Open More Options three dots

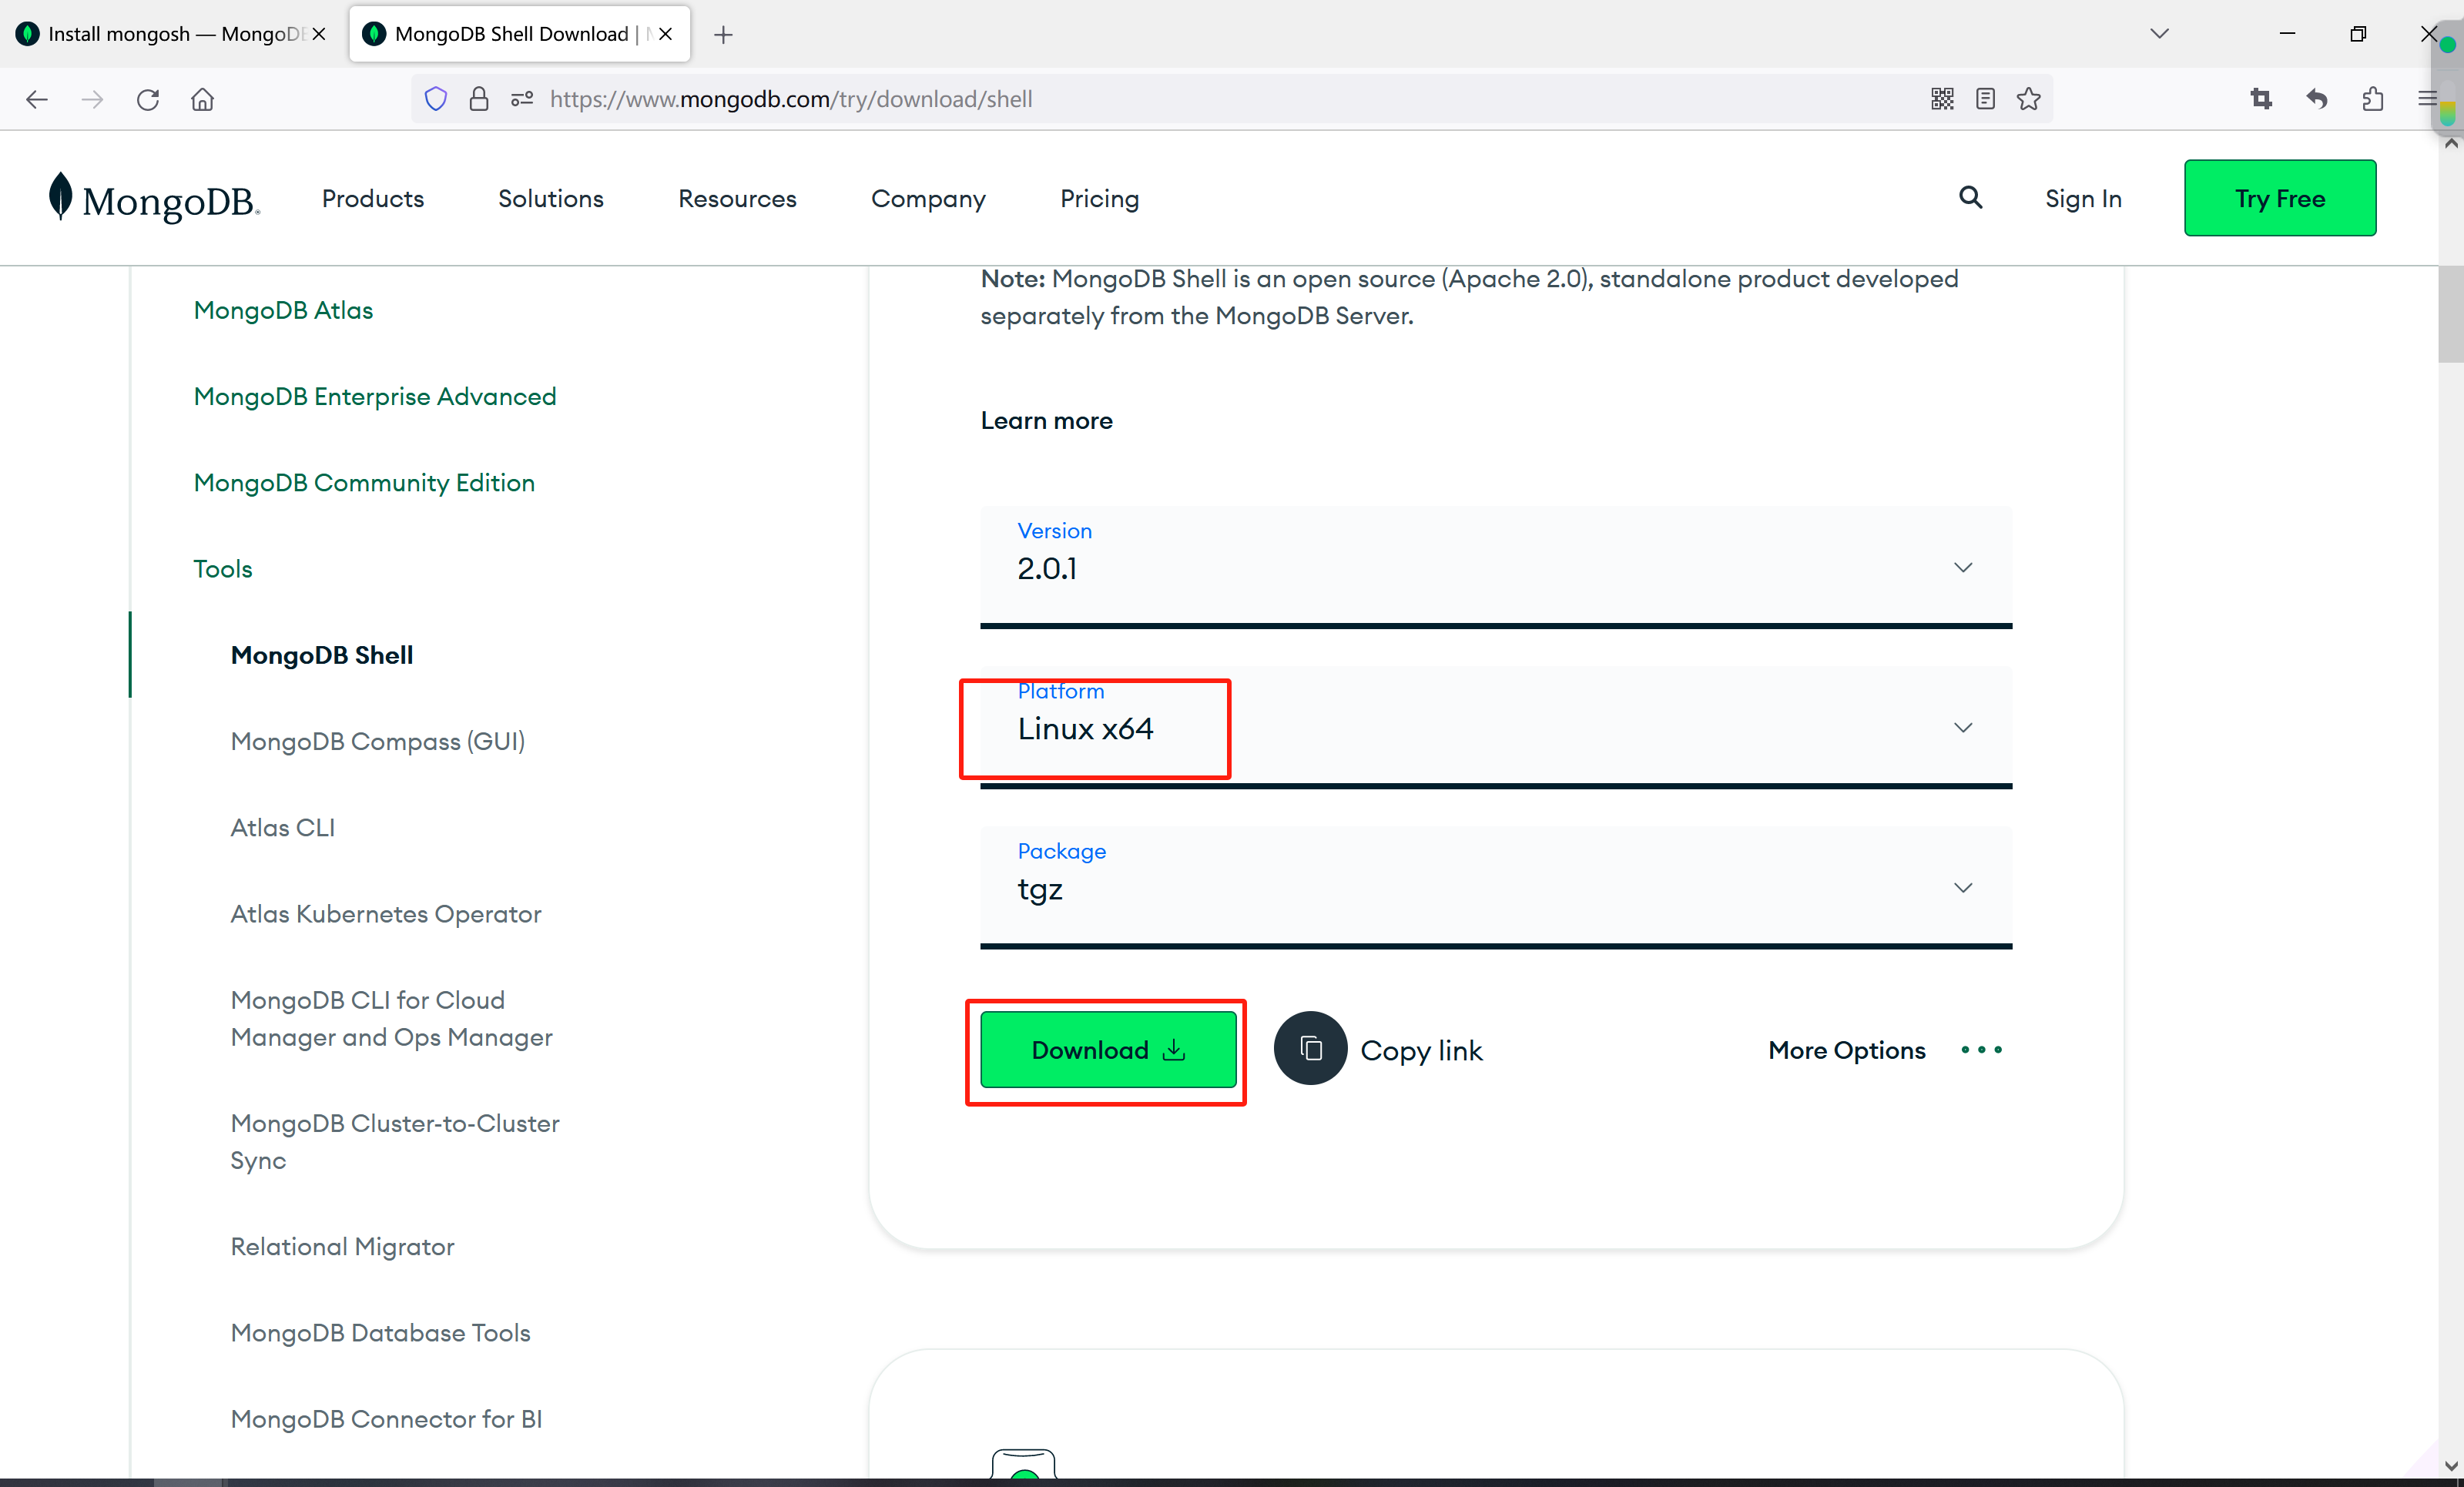coord(1981,1050)
